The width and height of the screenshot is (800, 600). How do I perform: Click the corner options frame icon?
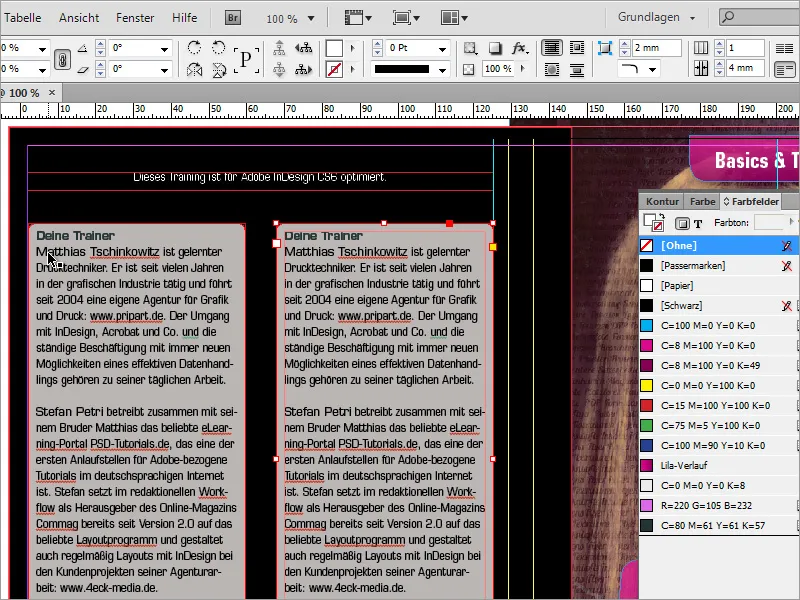tap(605, 48)
